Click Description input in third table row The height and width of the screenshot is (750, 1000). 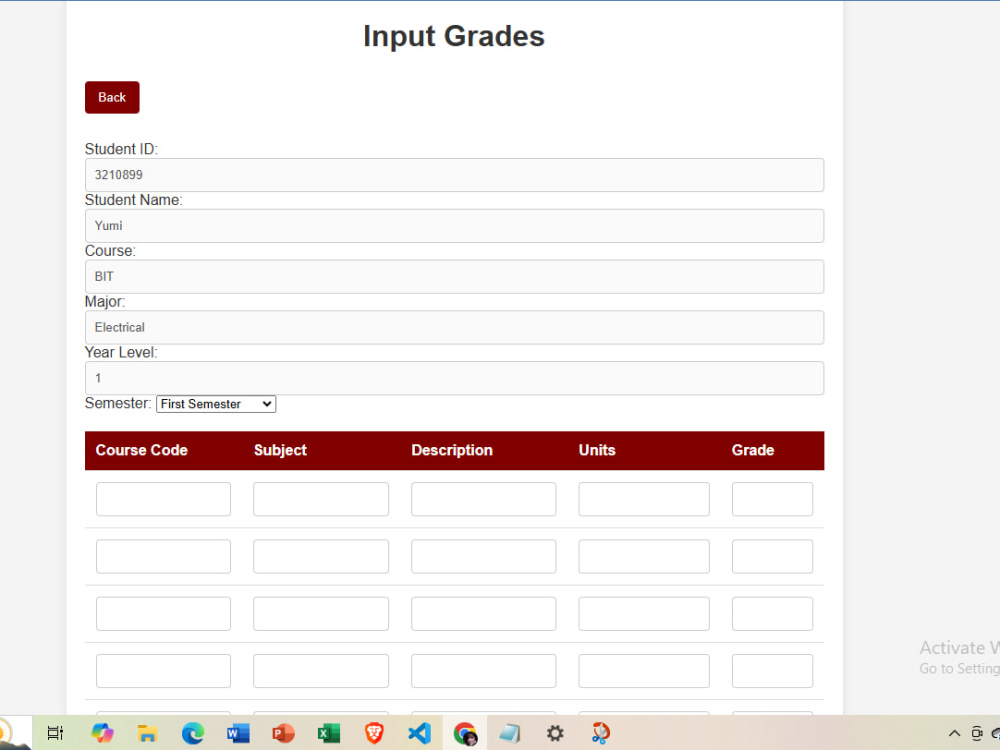point(483,614)
